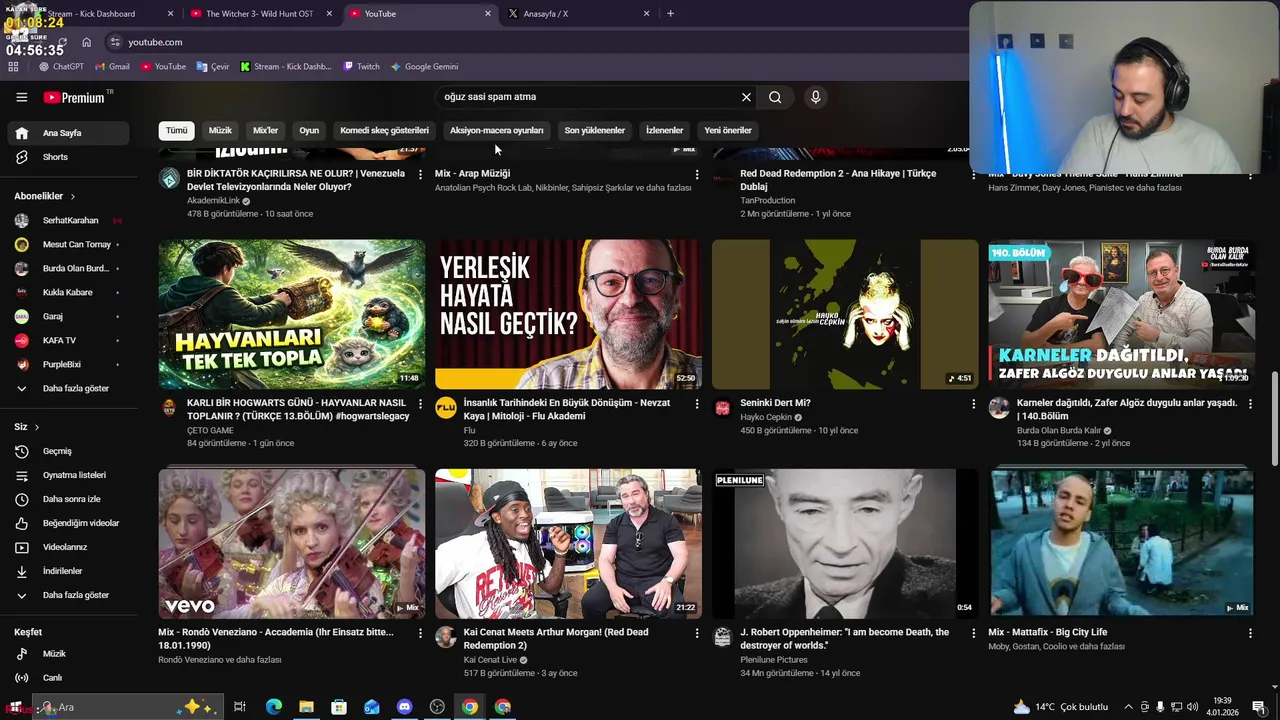1280x720 pixels.
Task: Open options for Nevzat Kaya video
Action: tap(697, 404)
